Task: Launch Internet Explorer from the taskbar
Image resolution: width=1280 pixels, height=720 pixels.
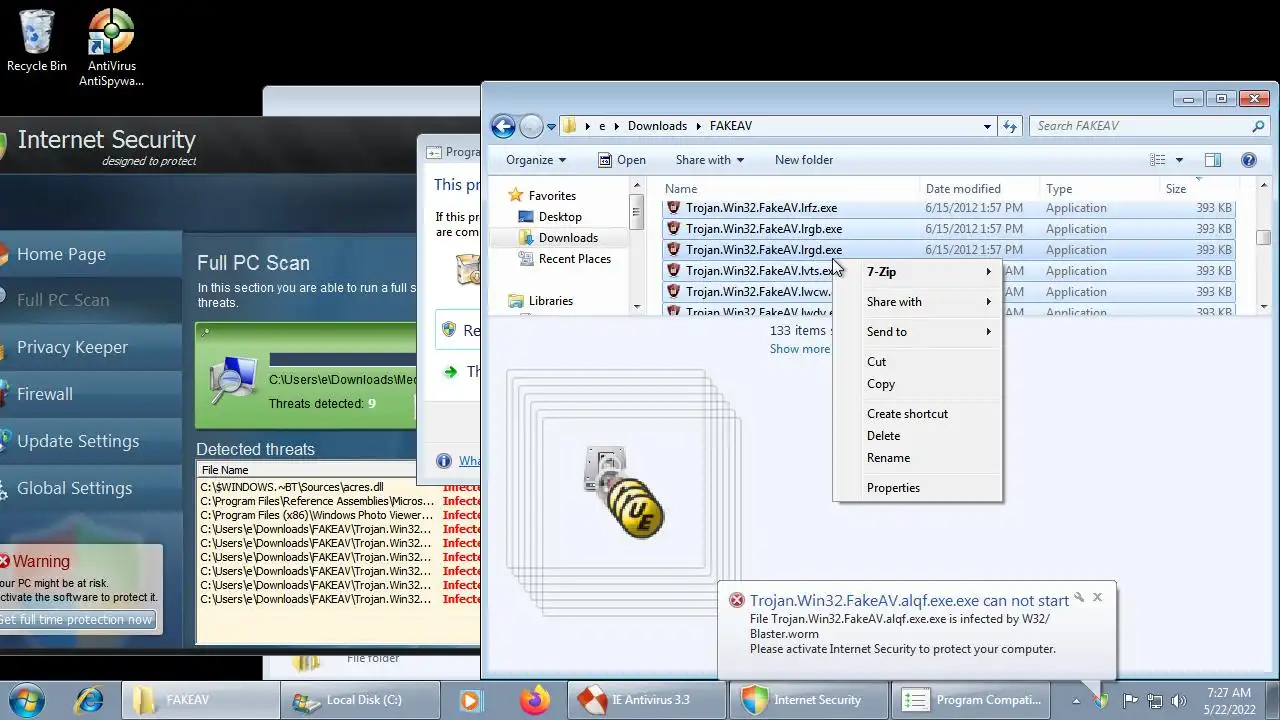Action: click(88, 700)
